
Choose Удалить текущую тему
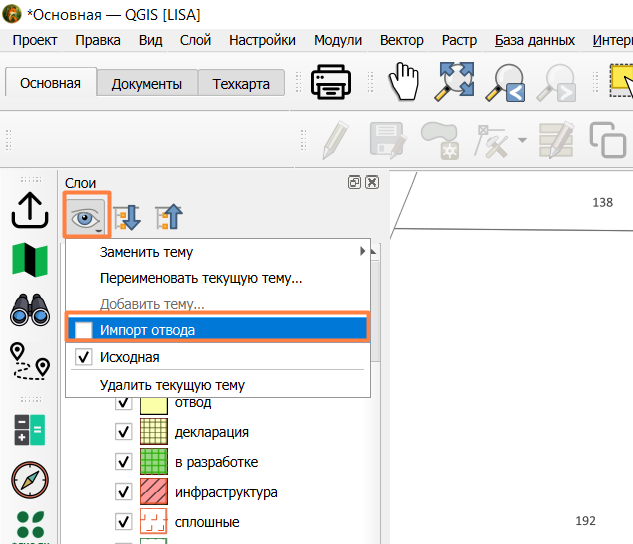pyautogui.click(x=218, y=385)
